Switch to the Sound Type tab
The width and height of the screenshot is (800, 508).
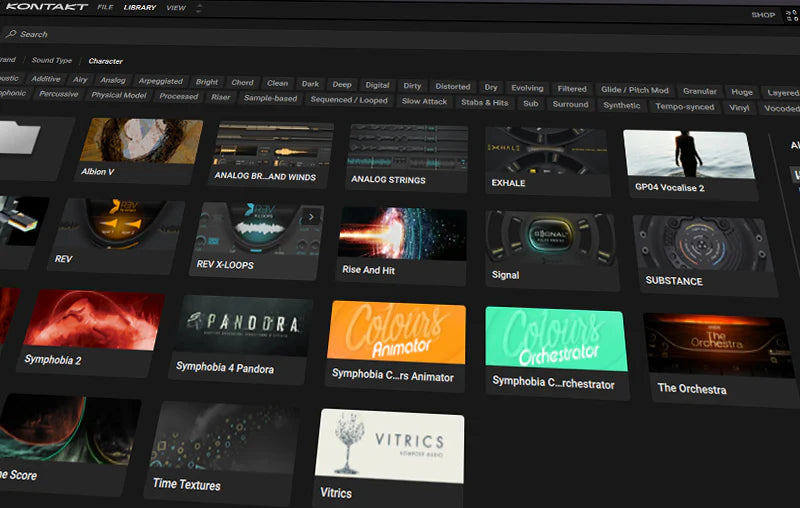point(51,60)
